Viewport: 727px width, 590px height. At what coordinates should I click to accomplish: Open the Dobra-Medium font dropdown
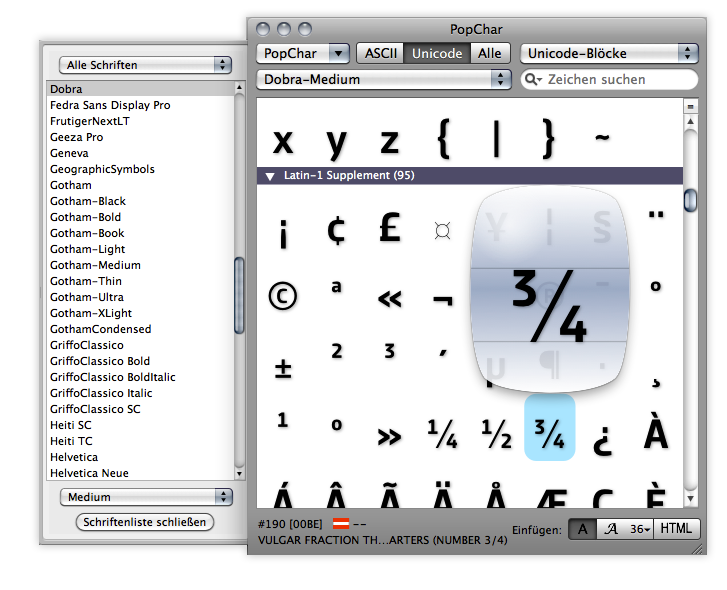tap(384, 79)
